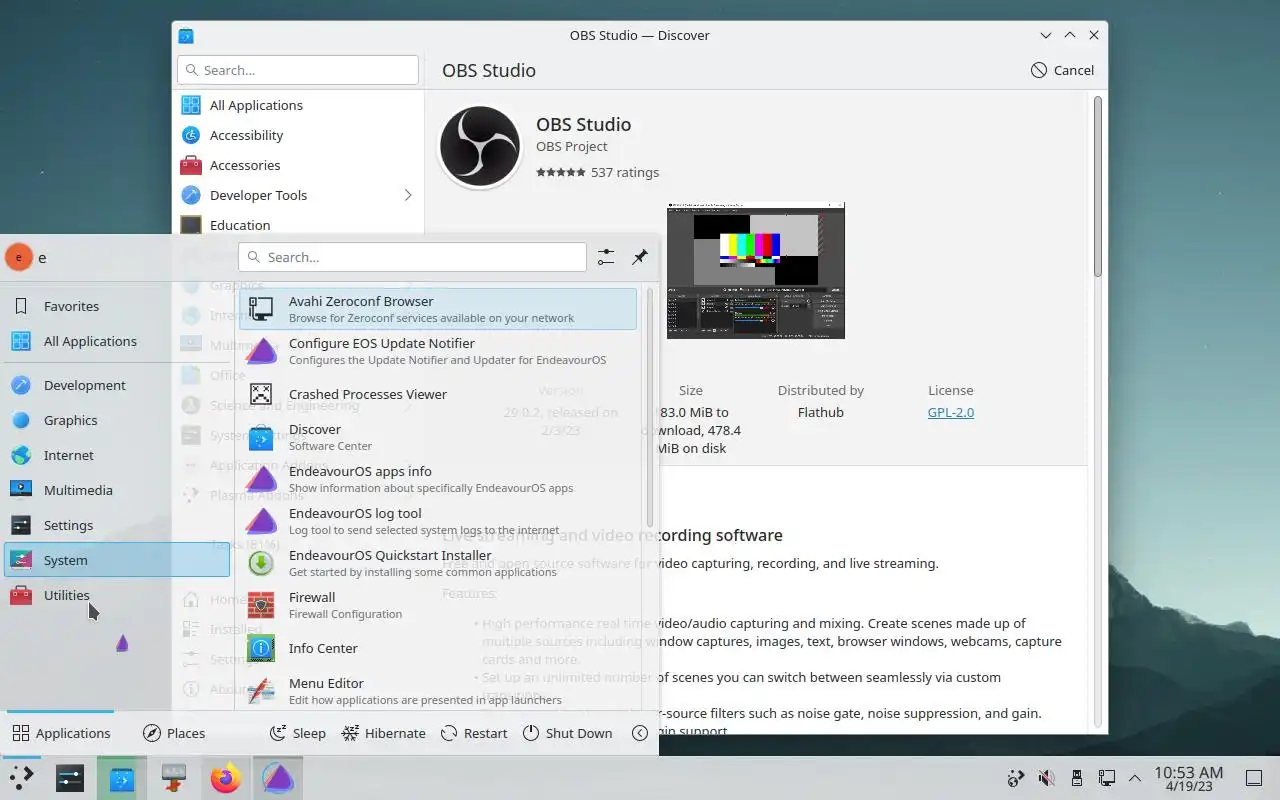Open System Settings from the taskbar
Viewport: 1280px width, 800px height.
click(70, 778)
